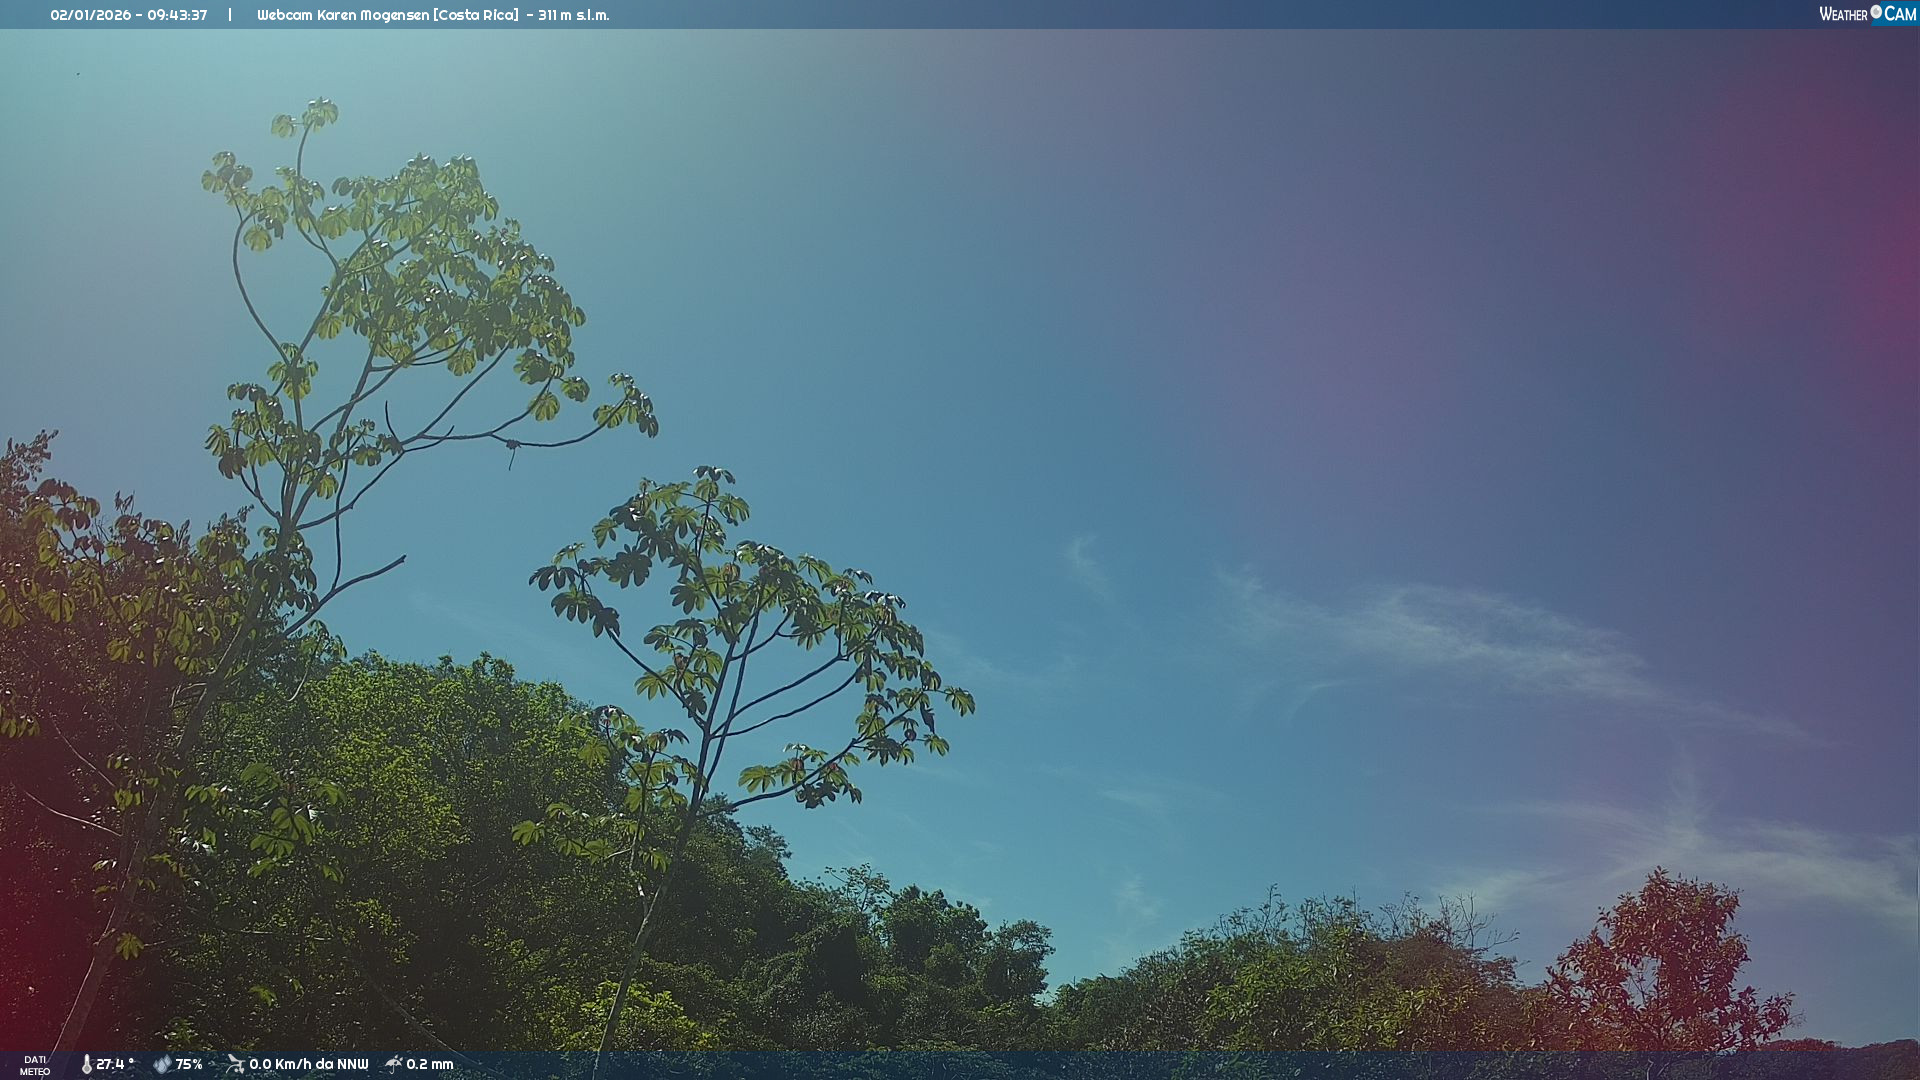
Task: Click the 311 m s.l.m. altitude text
Action: (573, 15)
